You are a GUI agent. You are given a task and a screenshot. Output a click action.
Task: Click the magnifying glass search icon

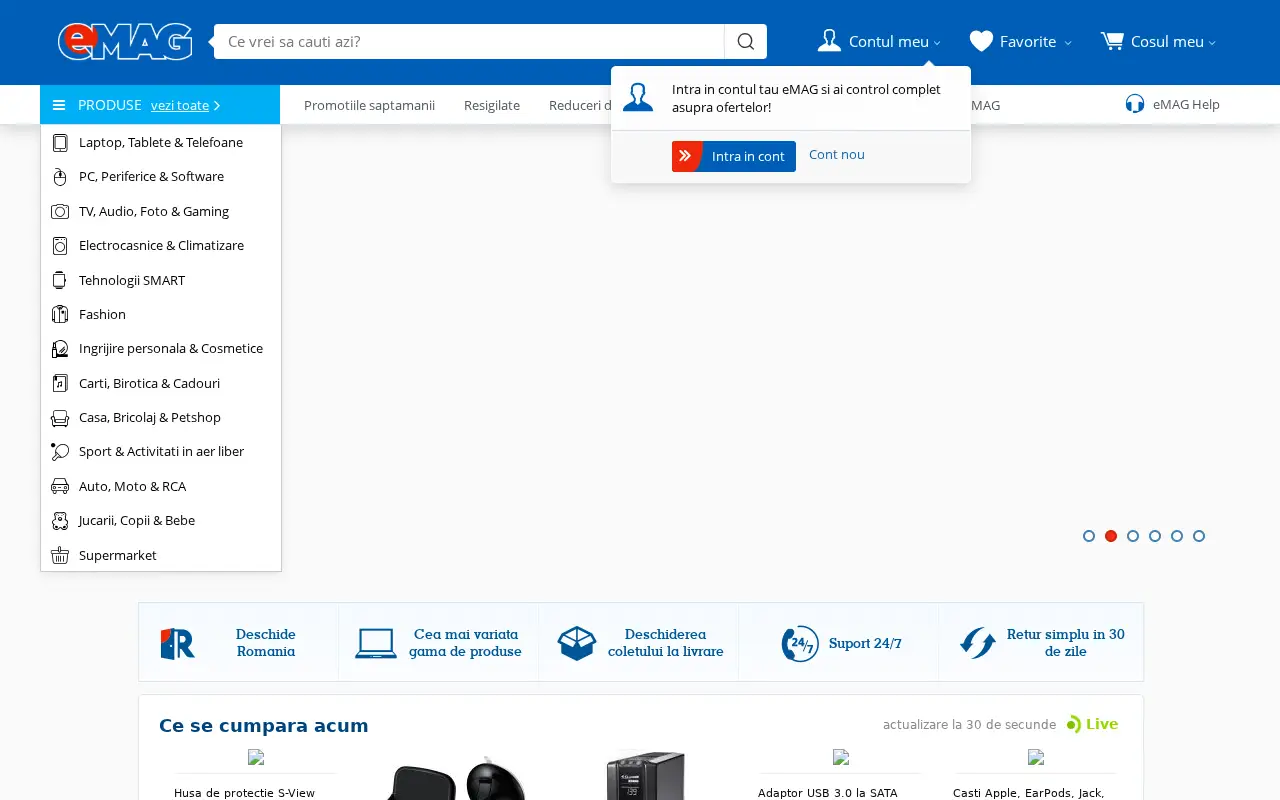746,41
